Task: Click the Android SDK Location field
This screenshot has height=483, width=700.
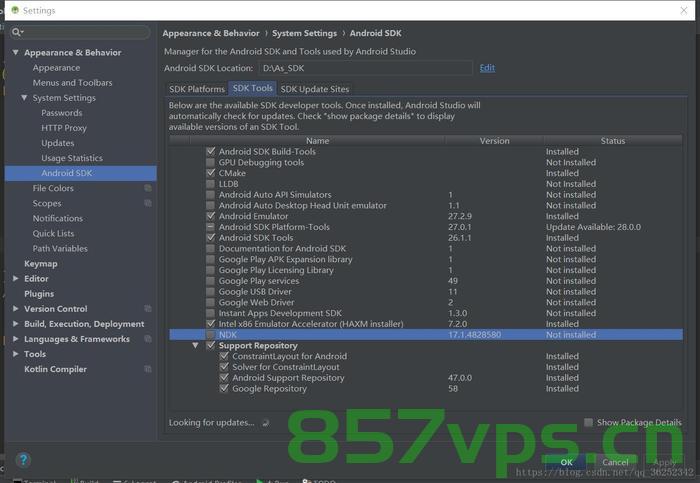Action: point(365,68)
